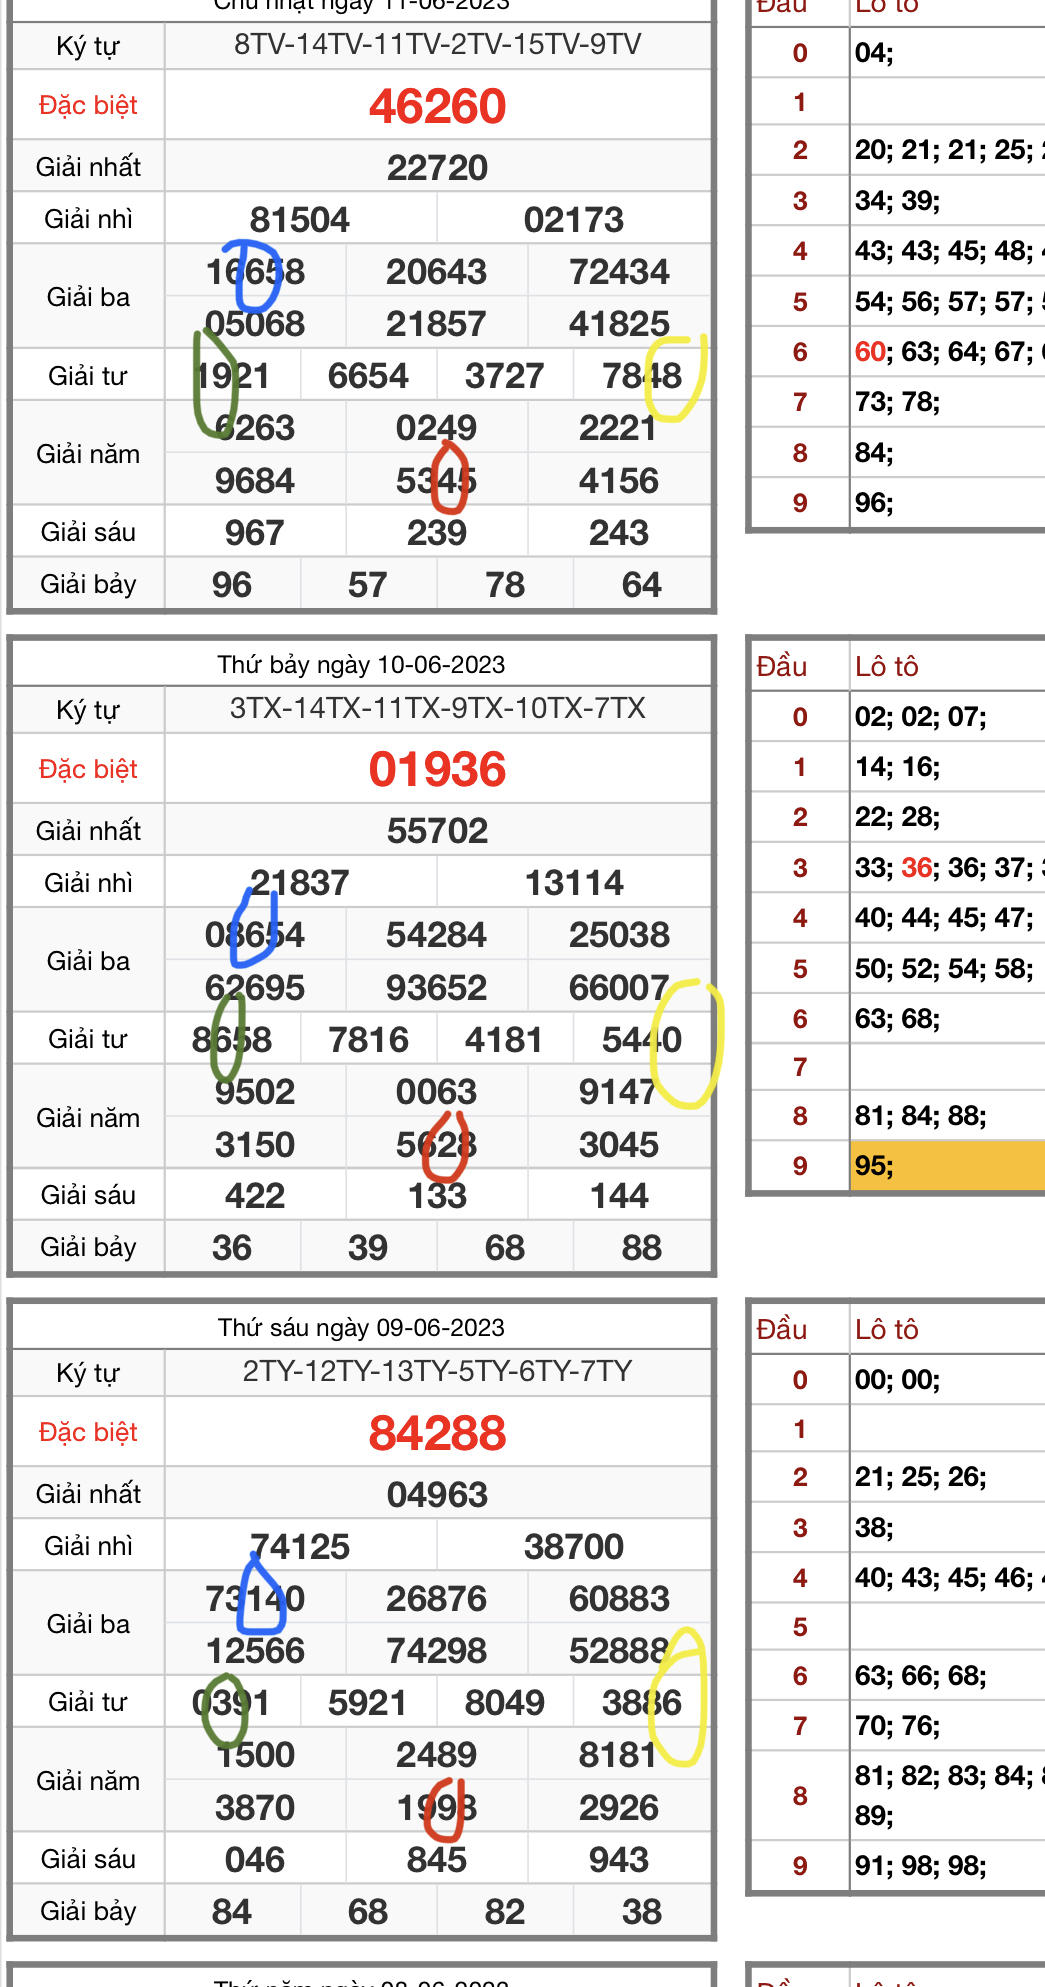Select sixth prize number 422
The image size is (1045, 1987).
point(255,1195)
